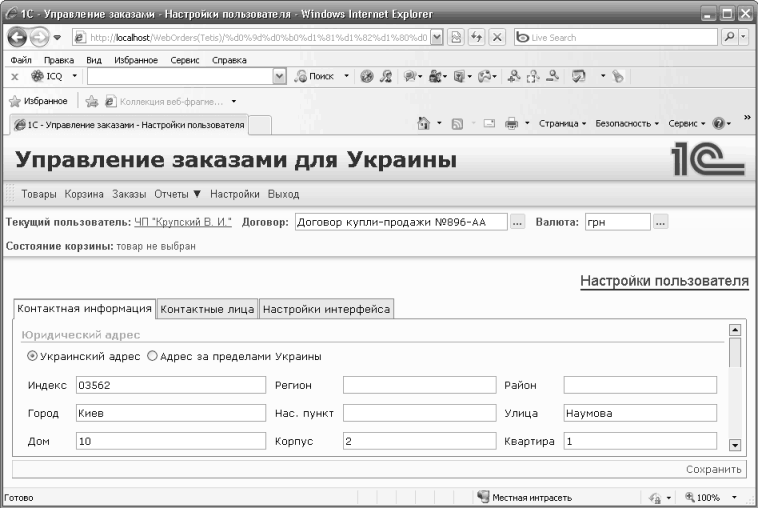Screen dimensions: 758x508
Task: Open the search provider options dropdown
Action: [x=743, y=37]
